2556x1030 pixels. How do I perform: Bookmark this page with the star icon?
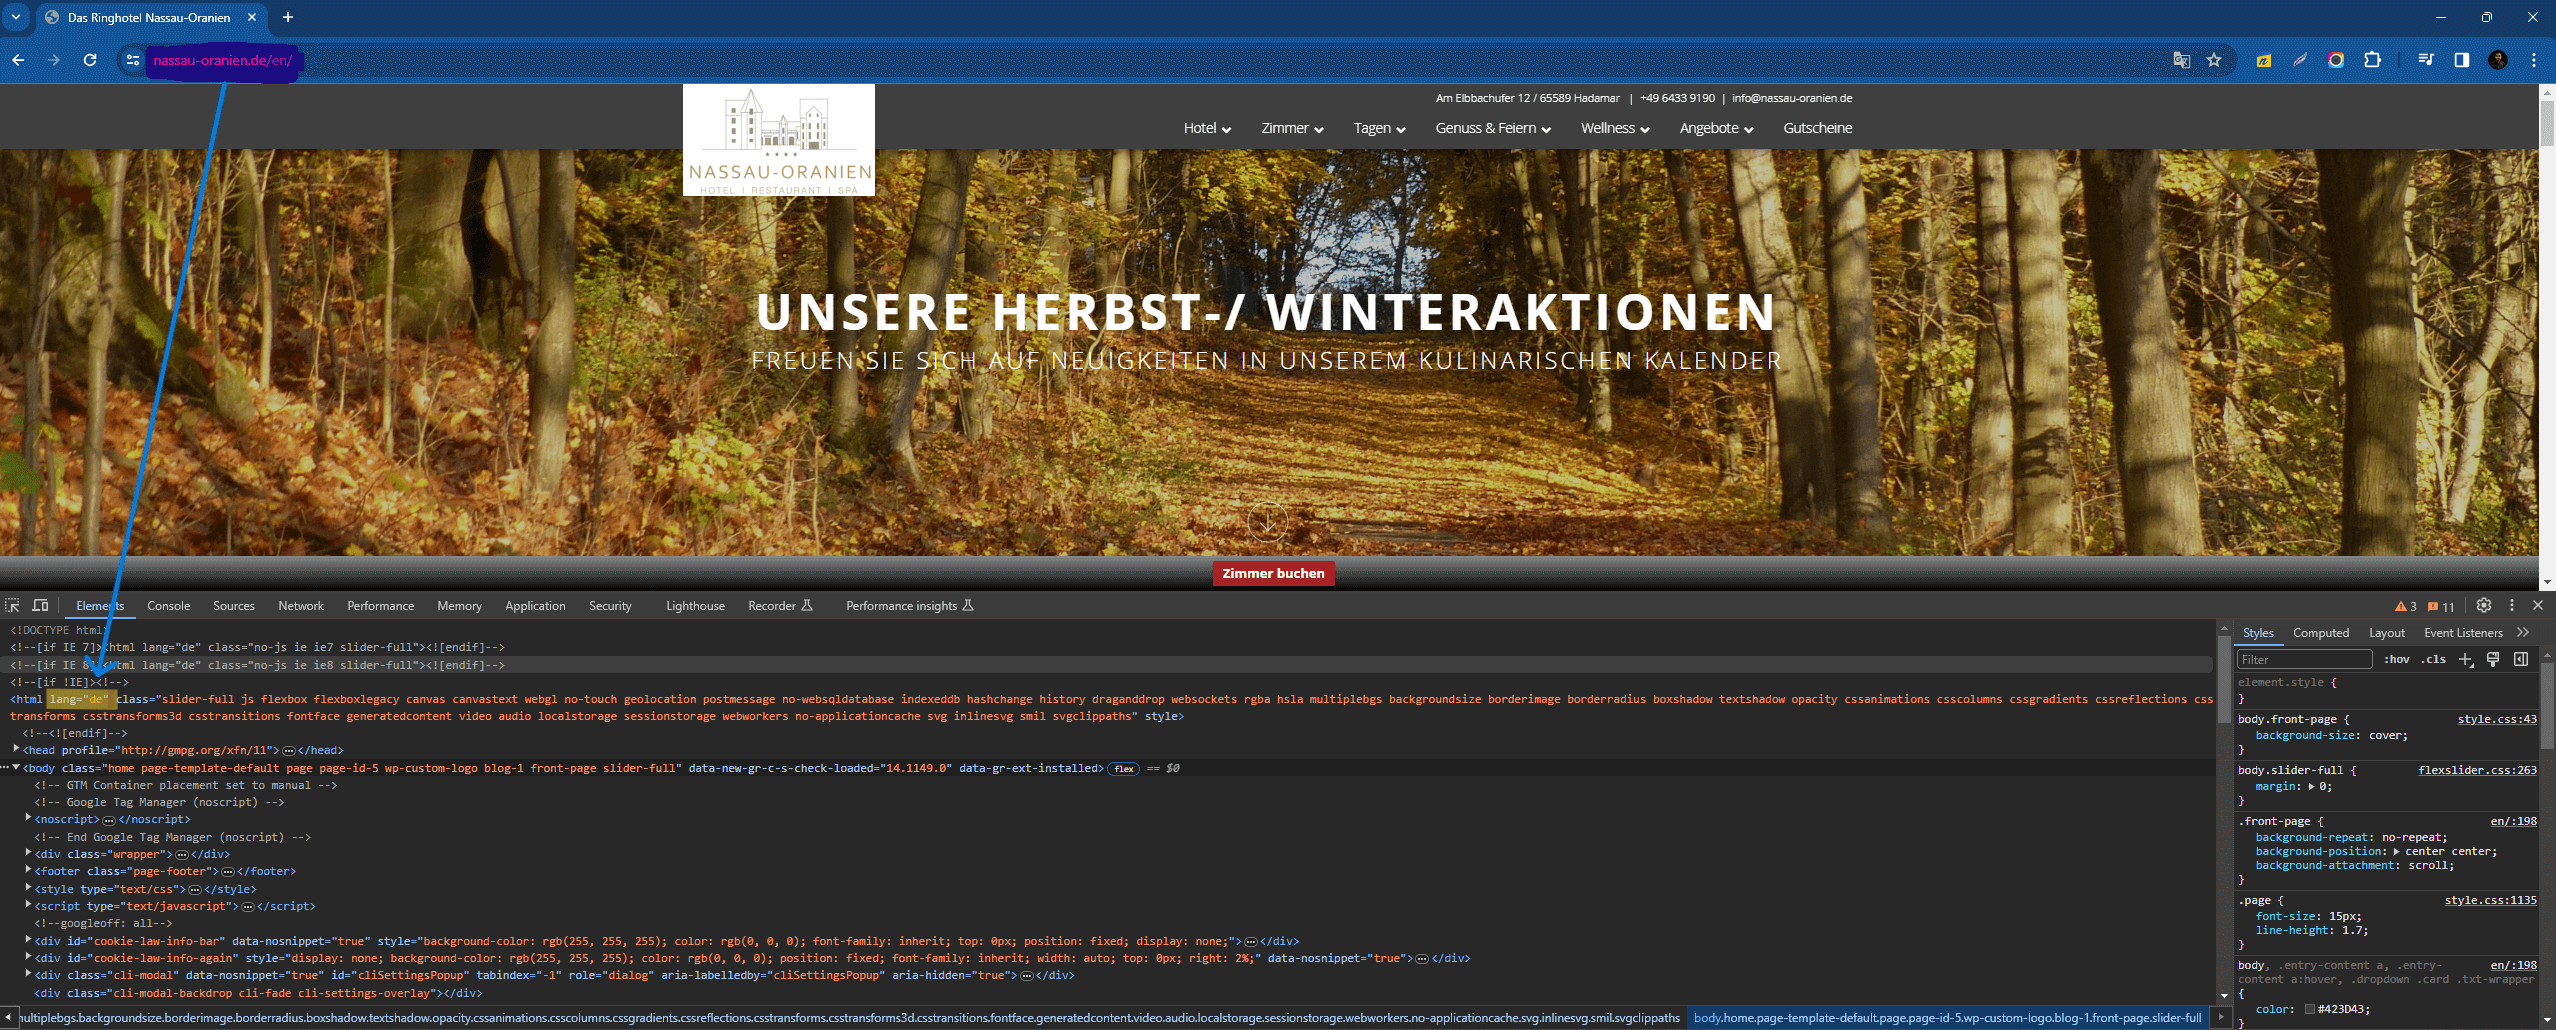click(2214, 60)
